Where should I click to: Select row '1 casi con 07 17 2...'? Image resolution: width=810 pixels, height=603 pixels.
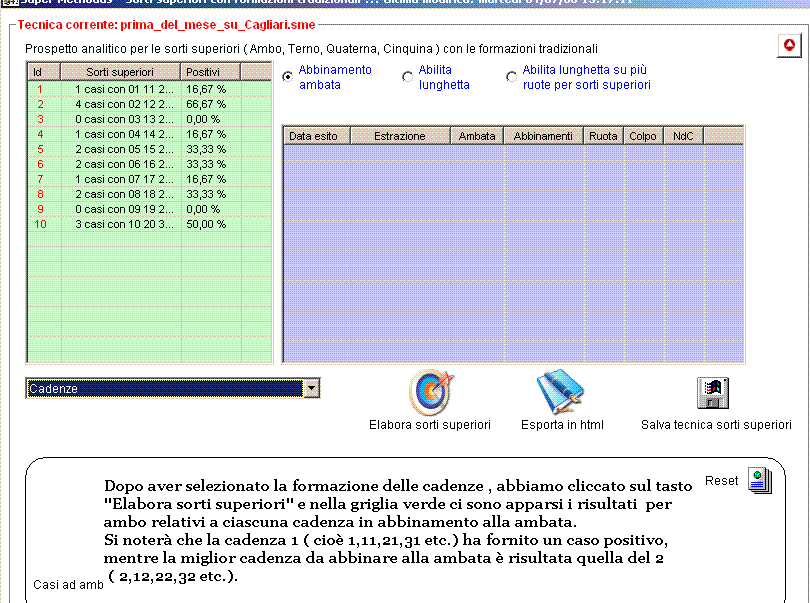tap(149, 179)
